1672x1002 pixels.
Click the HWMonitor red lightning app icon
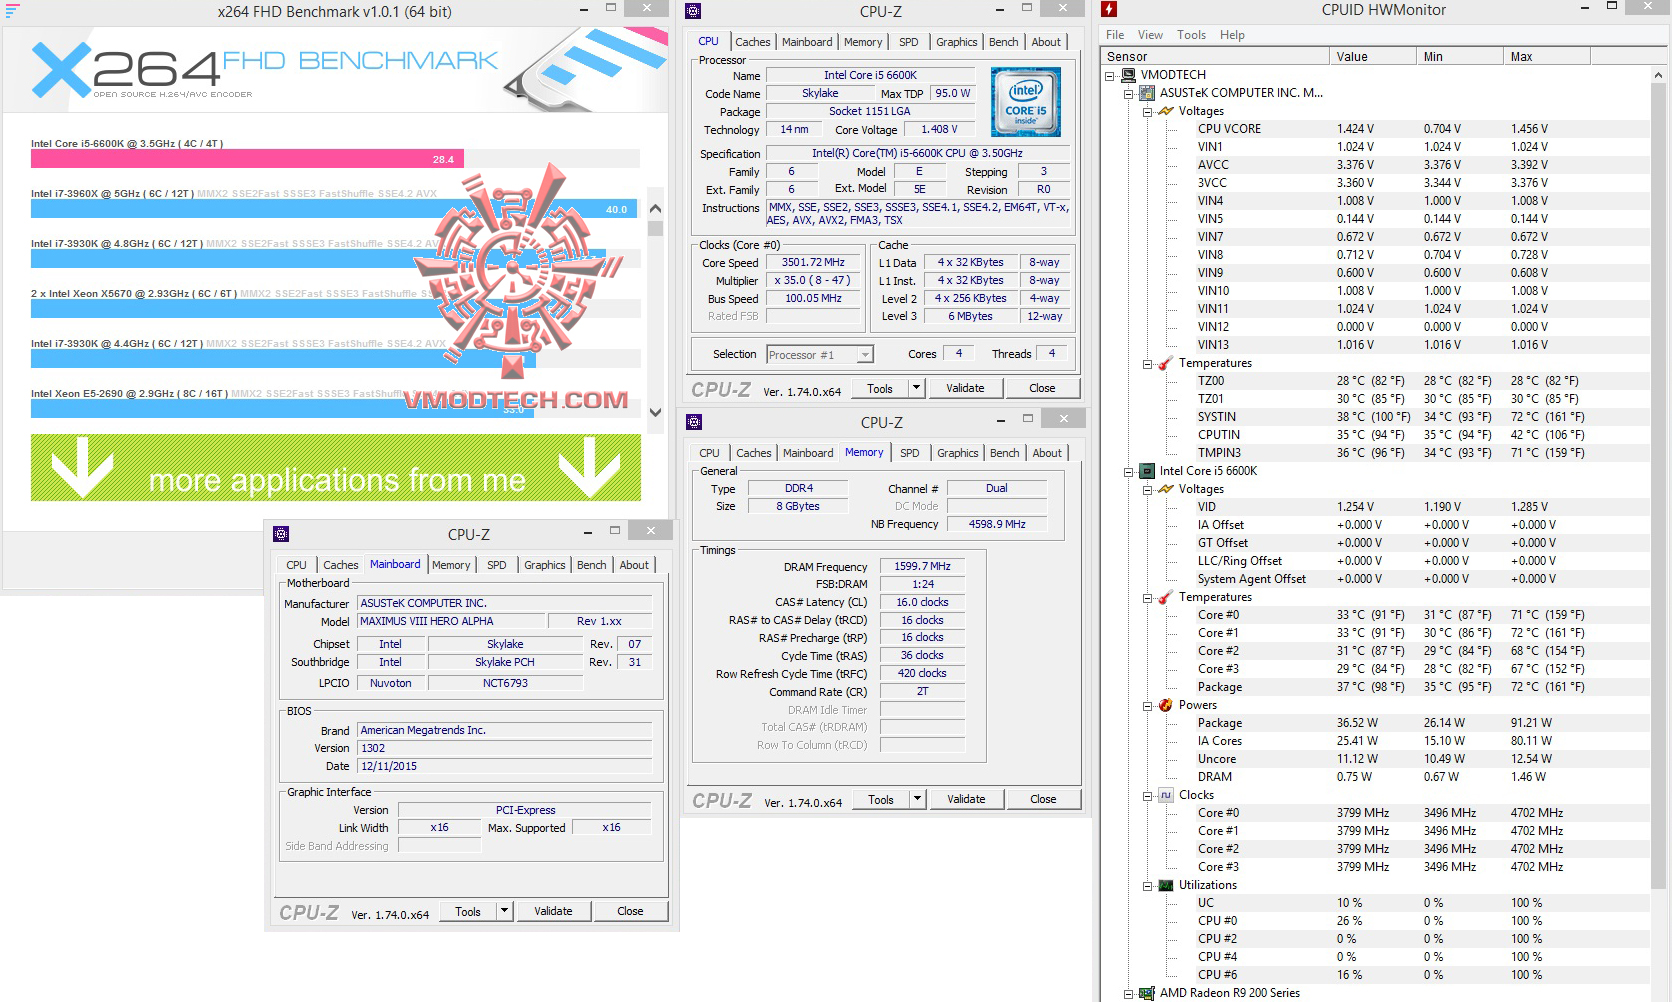1109,10
